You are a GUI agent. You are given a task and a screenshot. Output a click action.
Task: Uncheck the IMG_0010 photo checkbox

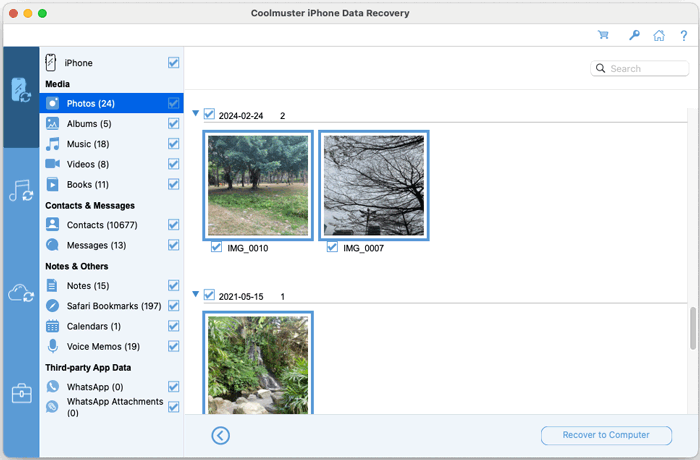pyautogui.click(x=217, y=247)
